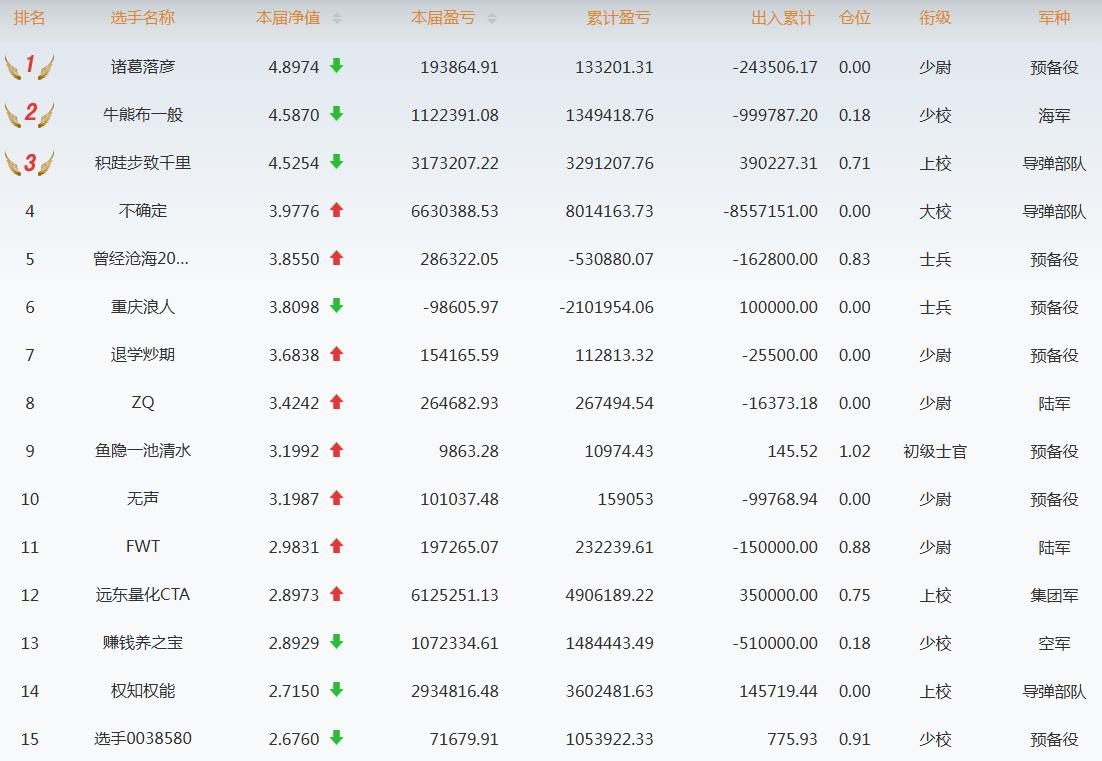Select row of player 选手0038580
1102x761 pixels.
pyautogui.click(x=142, y=739)
